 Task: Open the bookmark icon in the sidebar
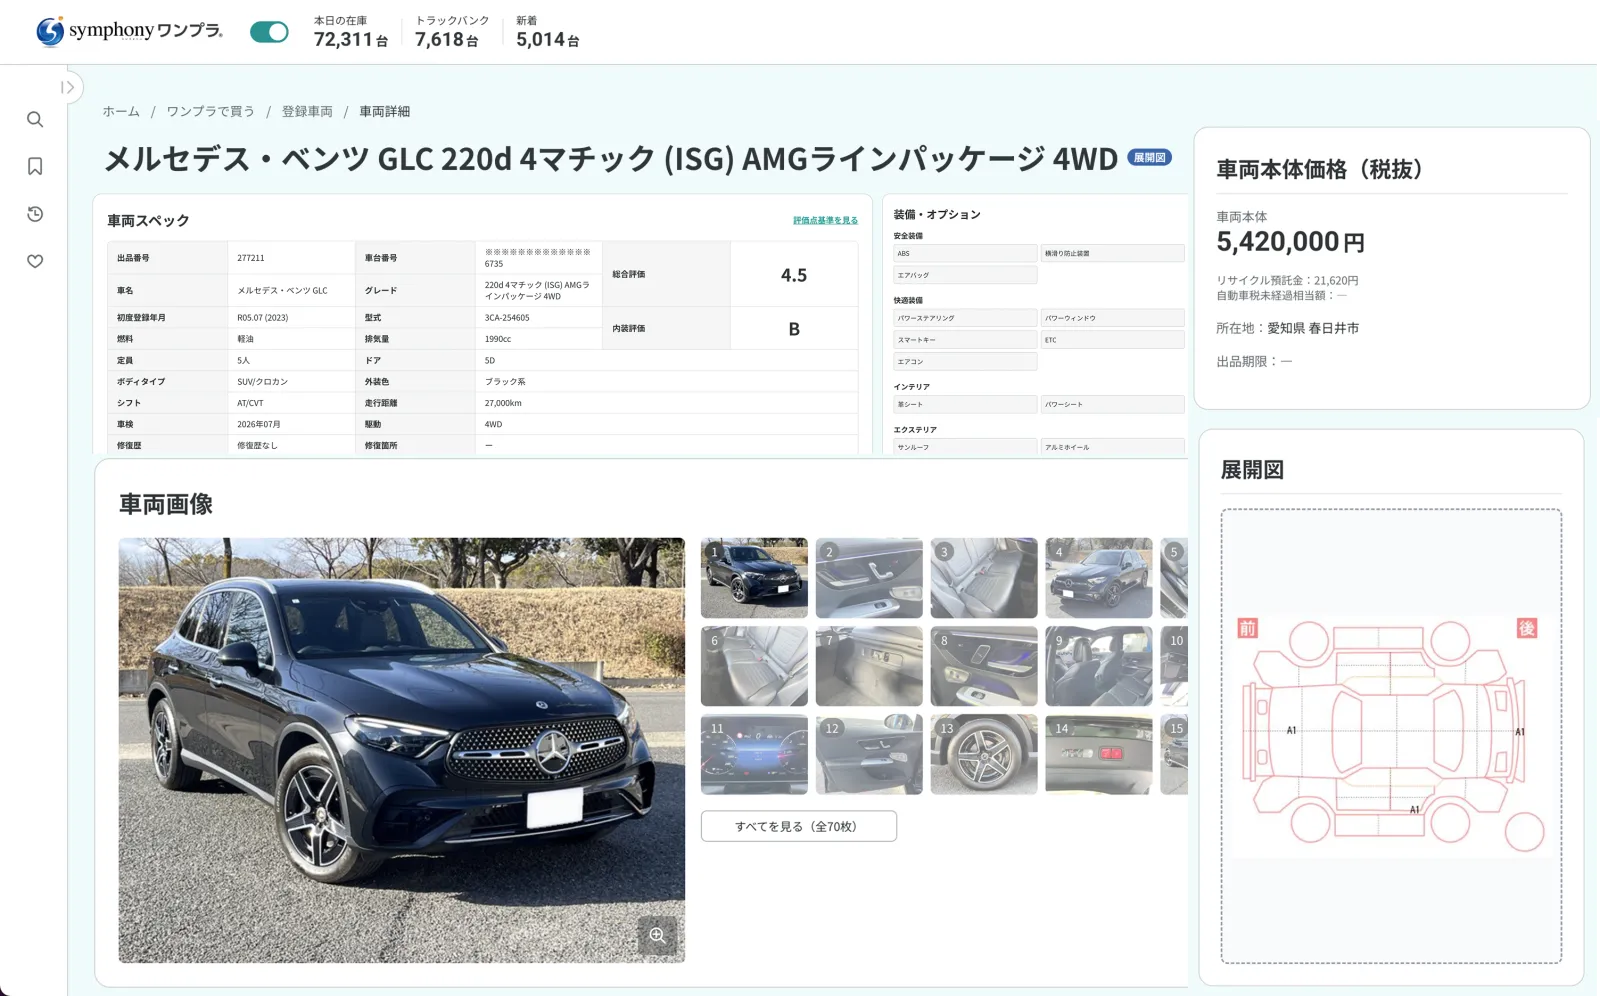point(35,166)
